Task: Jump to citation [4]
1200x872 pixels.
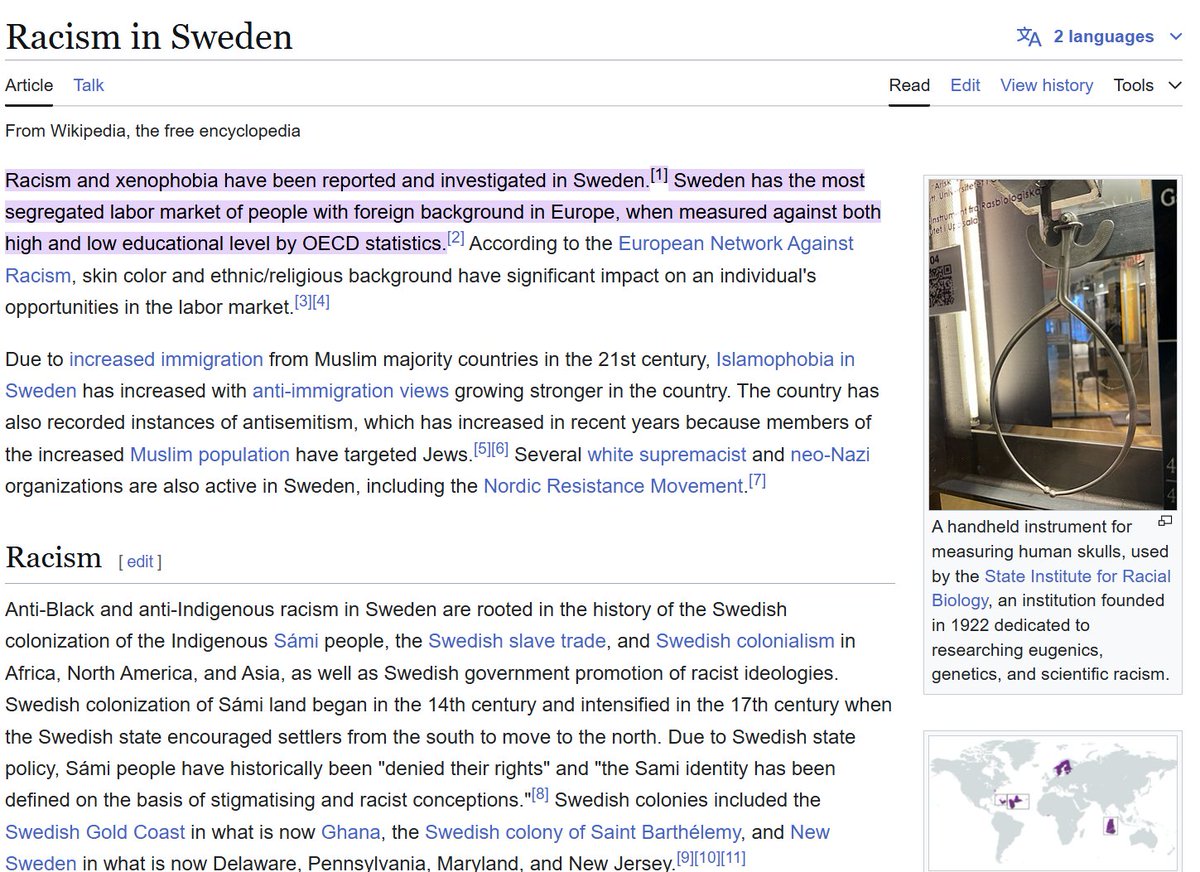Action: pos(321,302)
